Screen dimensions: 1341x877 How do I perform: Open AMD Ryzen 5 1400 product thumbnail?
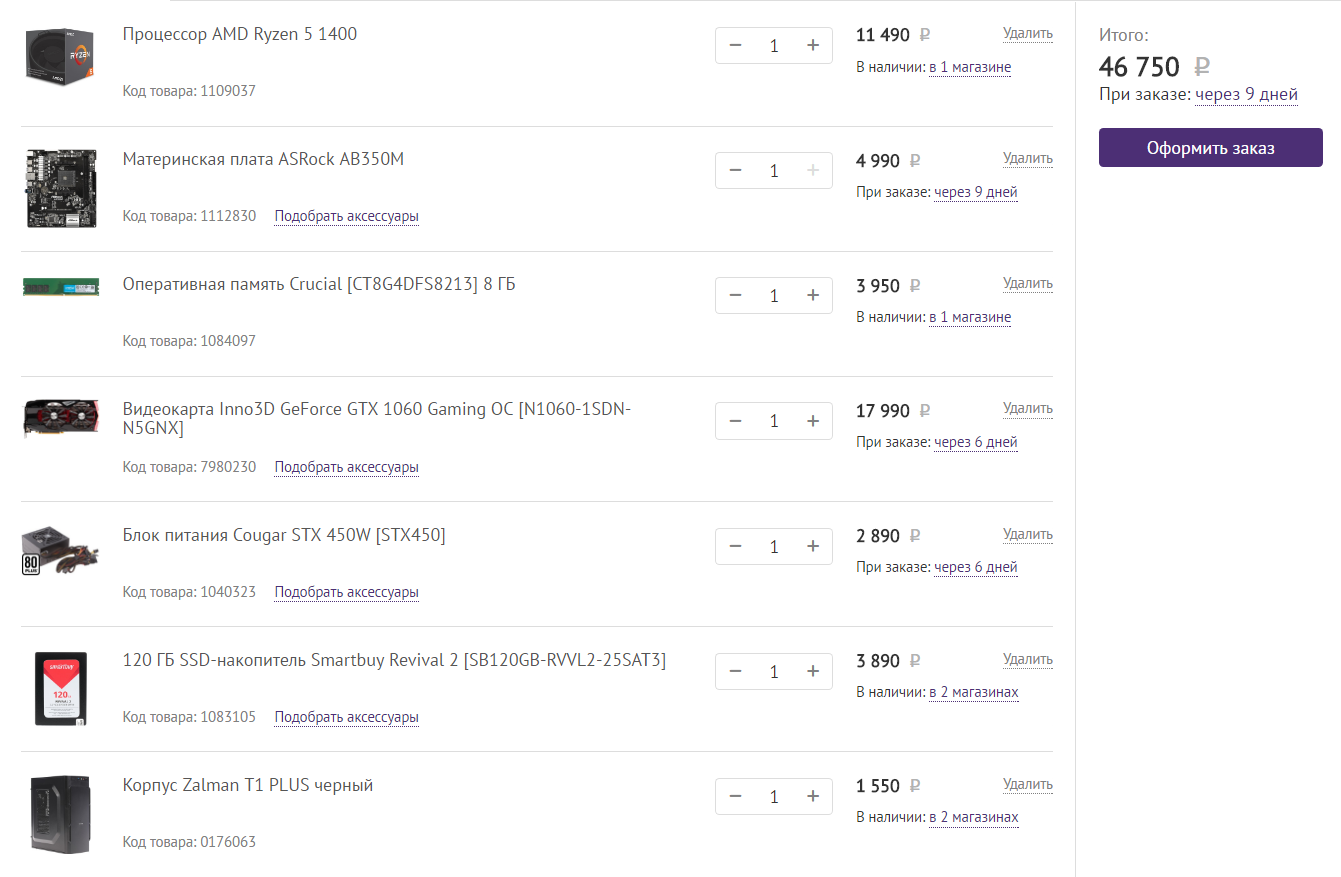59,56
